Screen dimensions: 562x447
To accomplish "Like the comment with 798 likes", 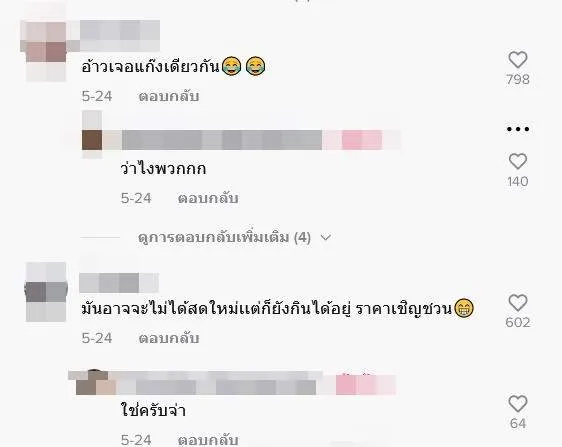I will click(x=518, y=60).
